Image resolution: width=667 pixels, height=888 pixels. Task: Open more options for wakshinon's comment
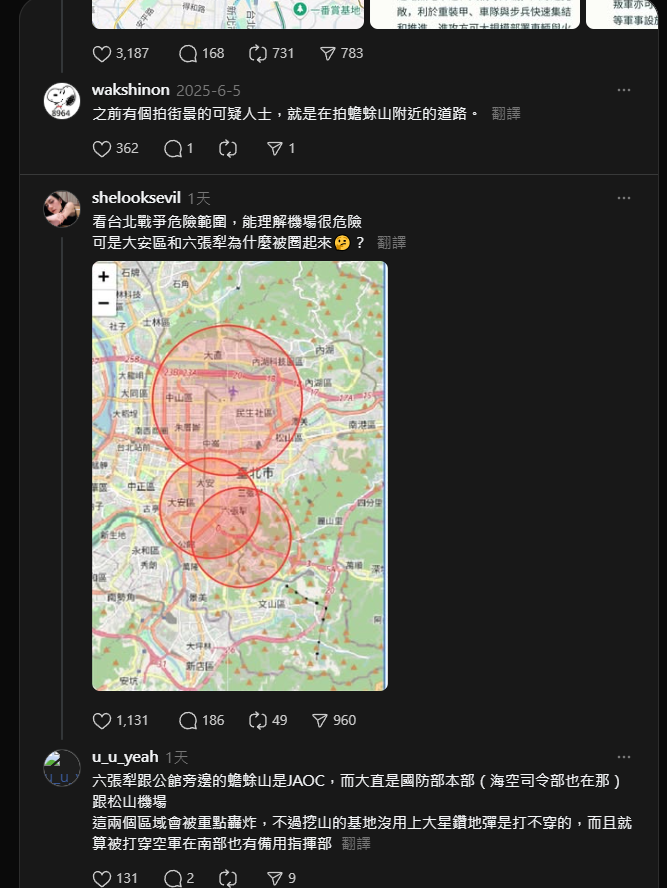[x=624, y=90]
